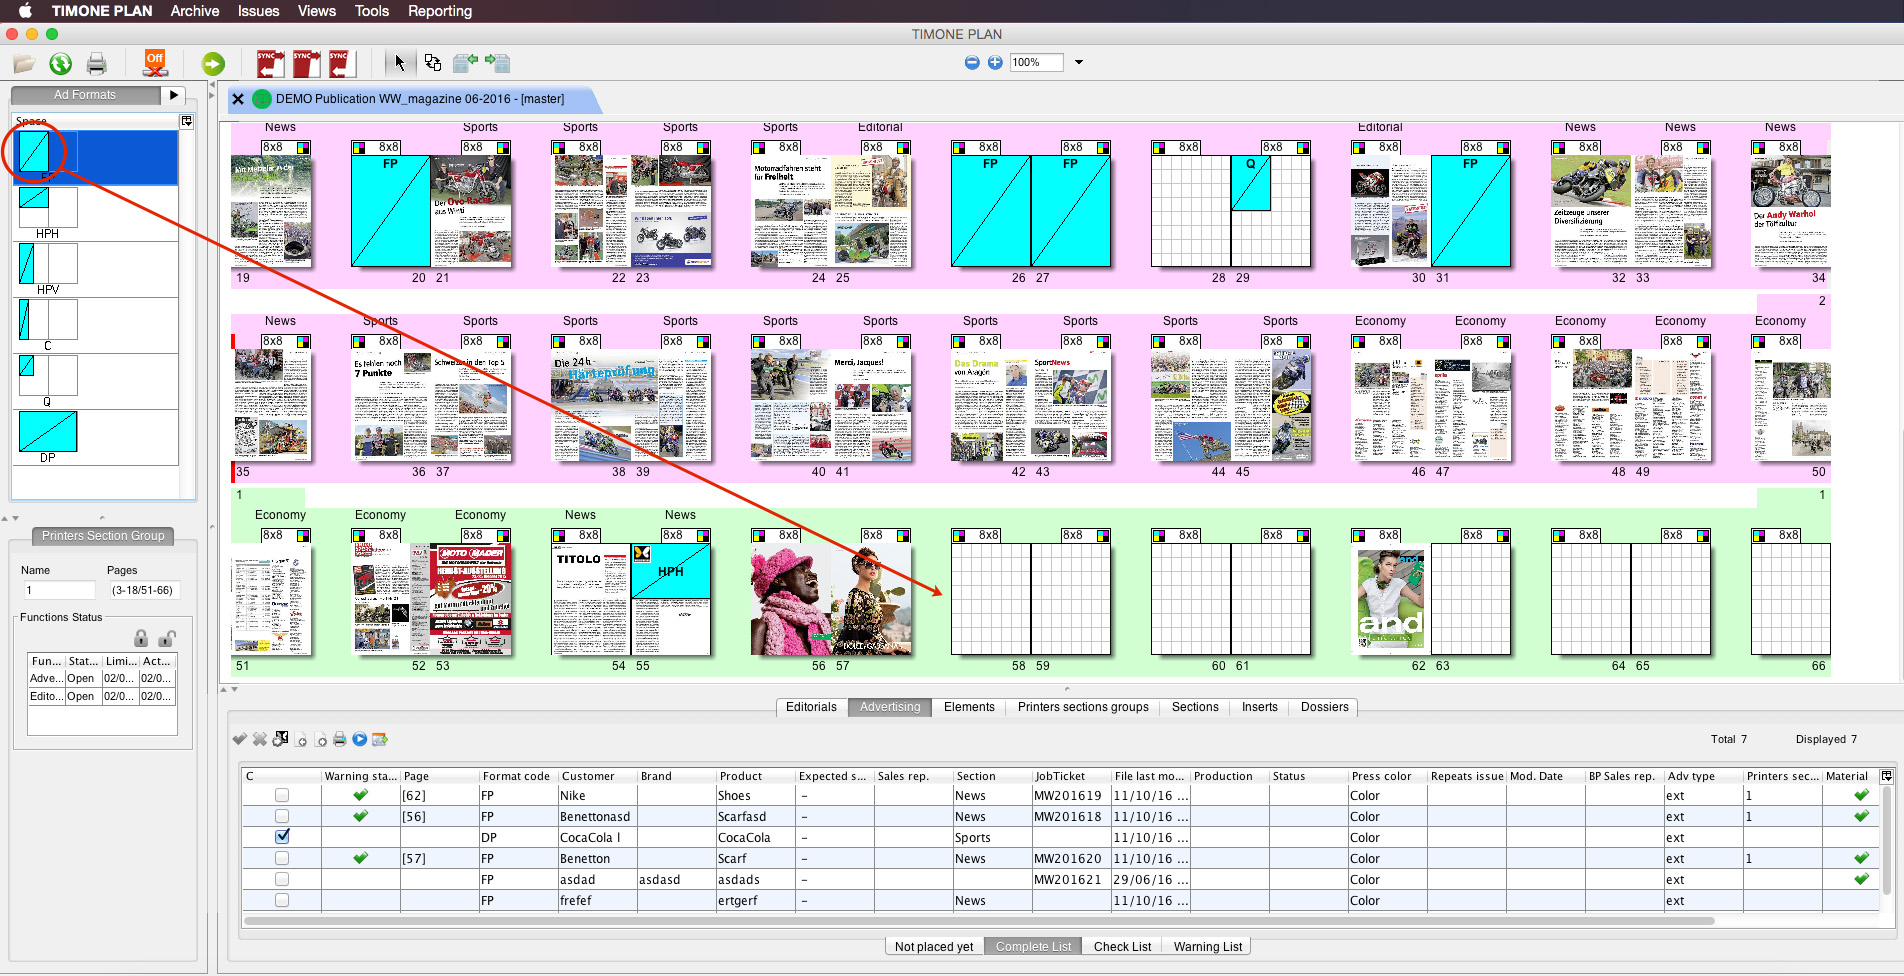Switch to the Sections tab
The width and height of the screenshot is (1904, 976).
click(x=1195, y=707)
